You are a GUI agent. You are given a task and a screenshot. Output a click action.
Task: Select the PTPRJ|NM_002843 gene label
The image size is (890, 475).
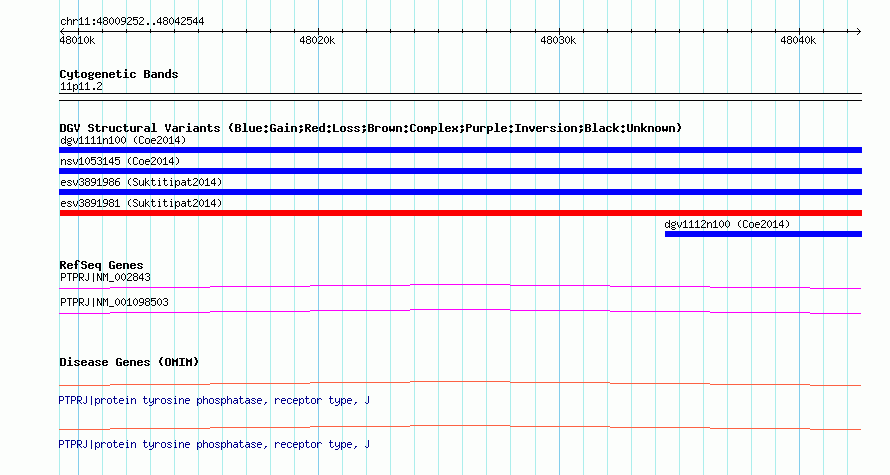tap(106, 277)
